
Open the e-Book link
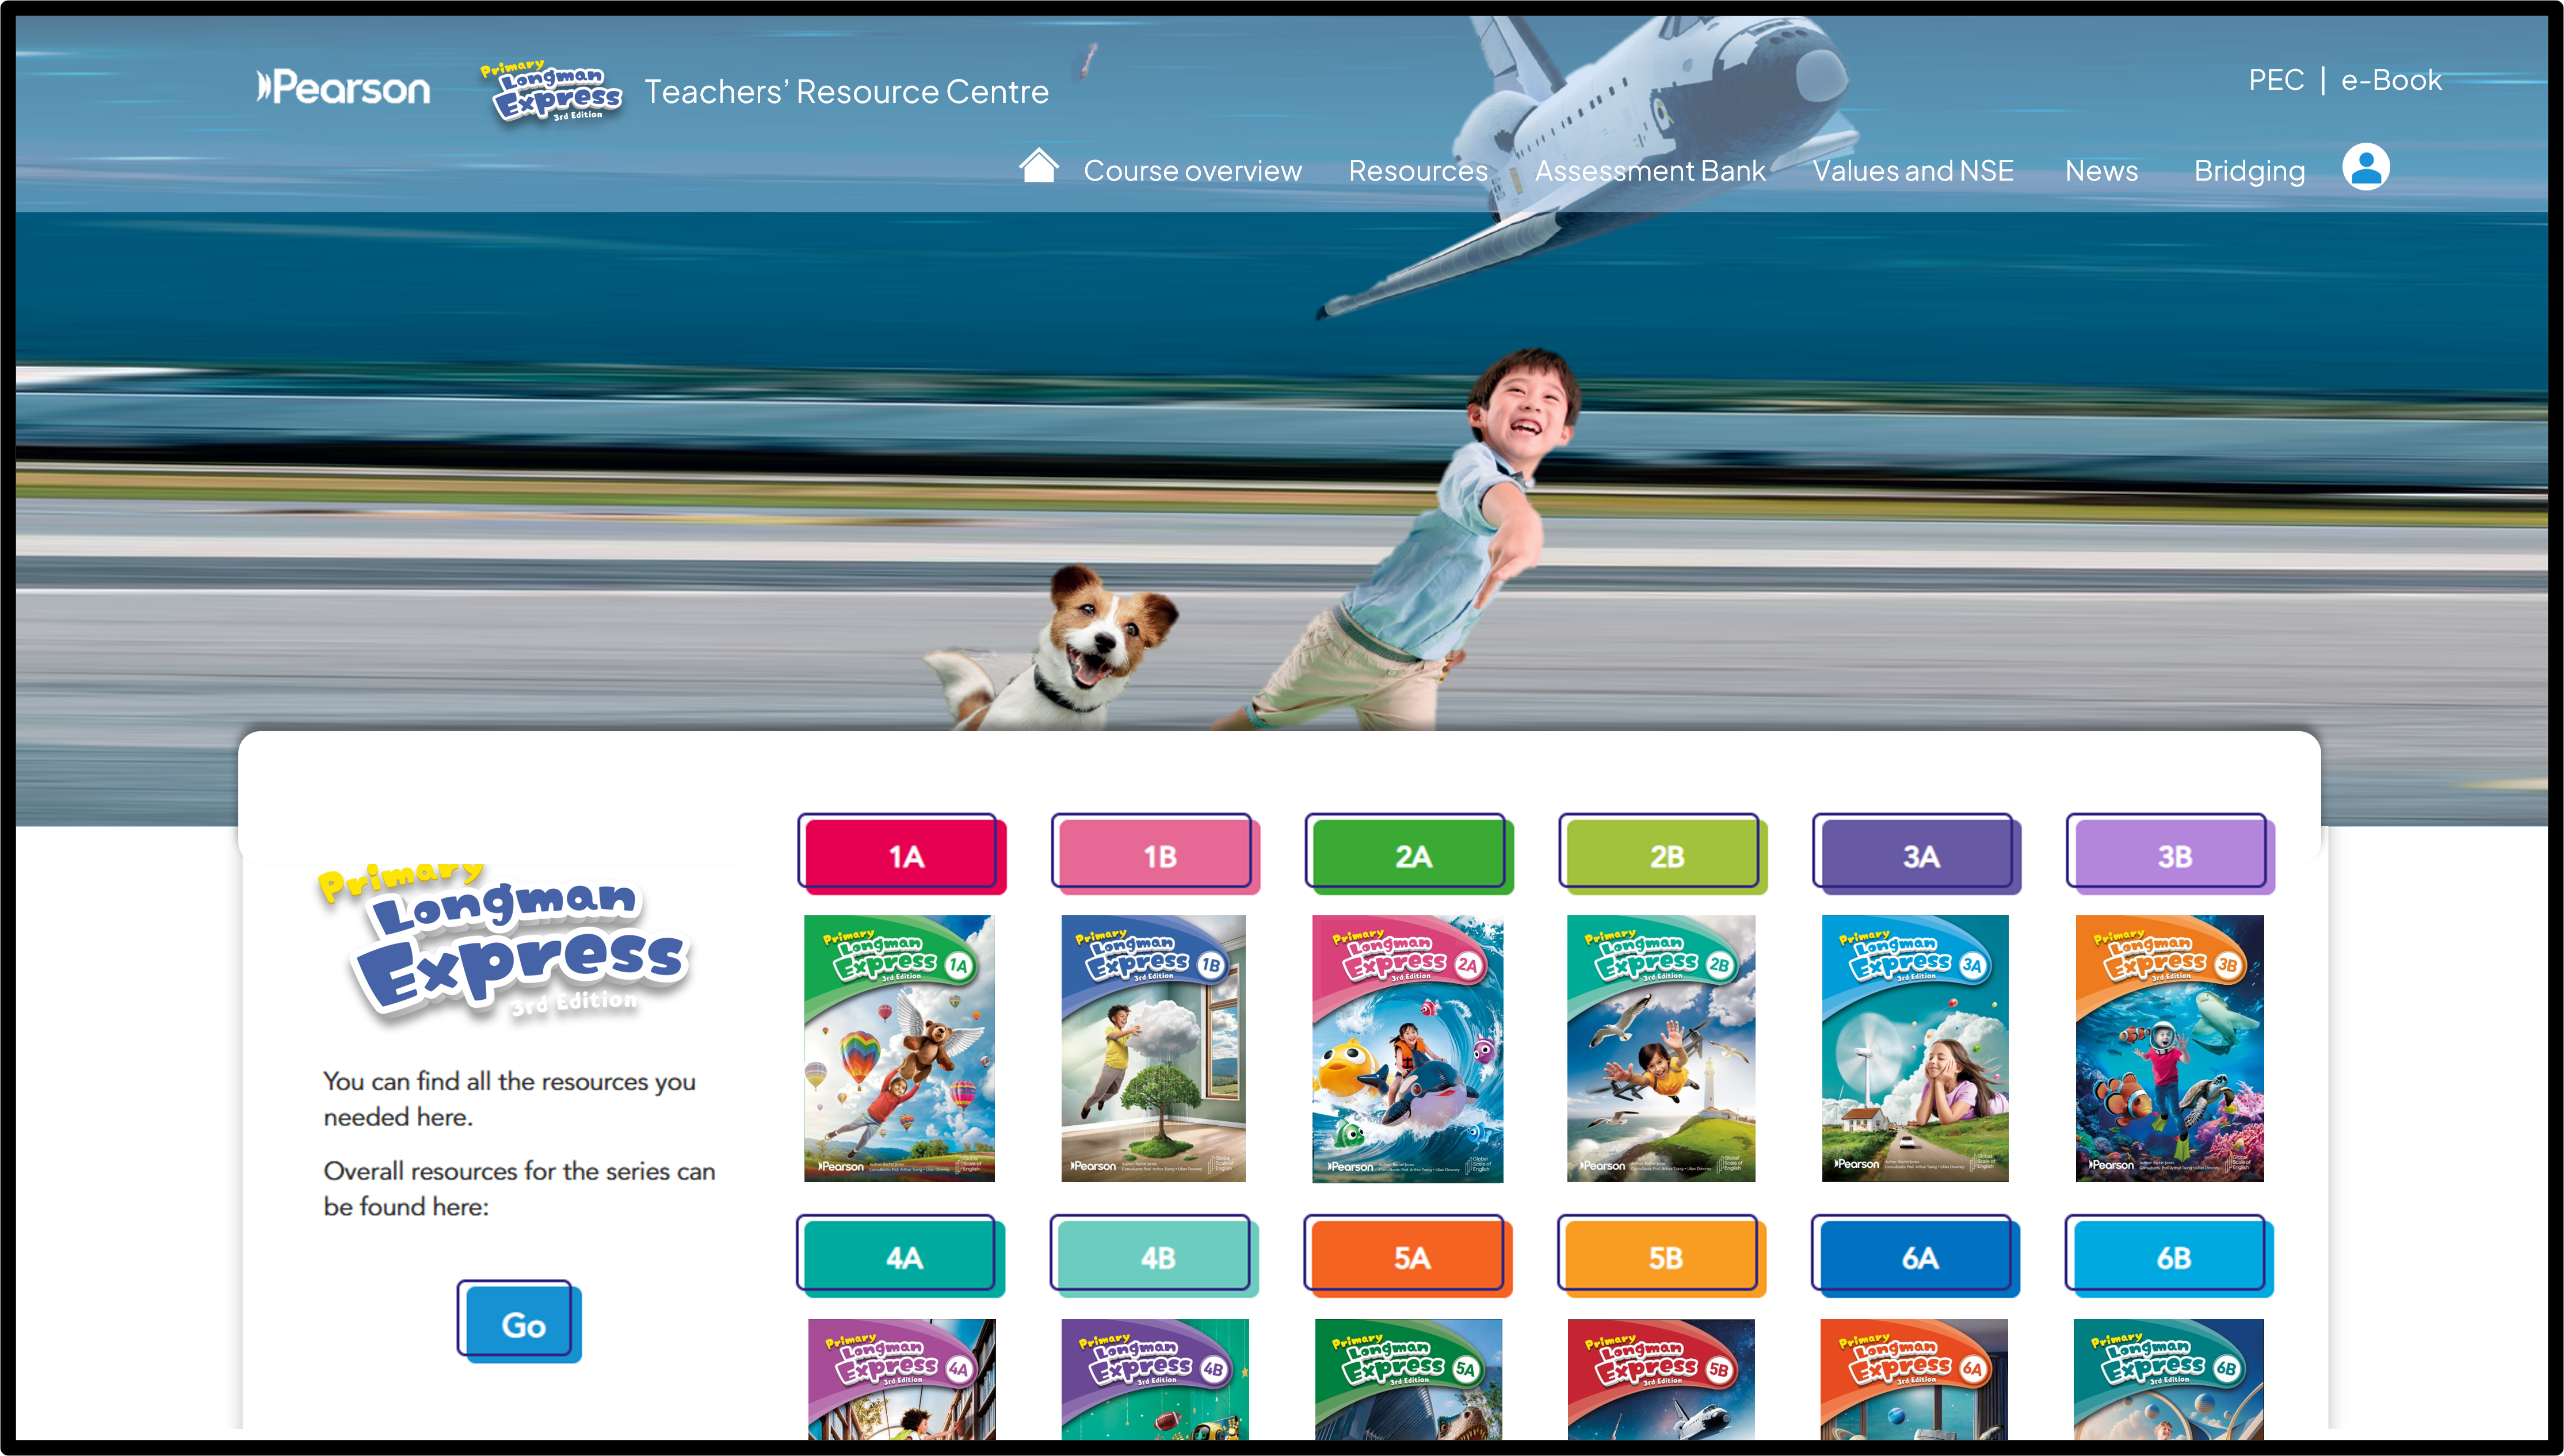(x=2390, y=80)
